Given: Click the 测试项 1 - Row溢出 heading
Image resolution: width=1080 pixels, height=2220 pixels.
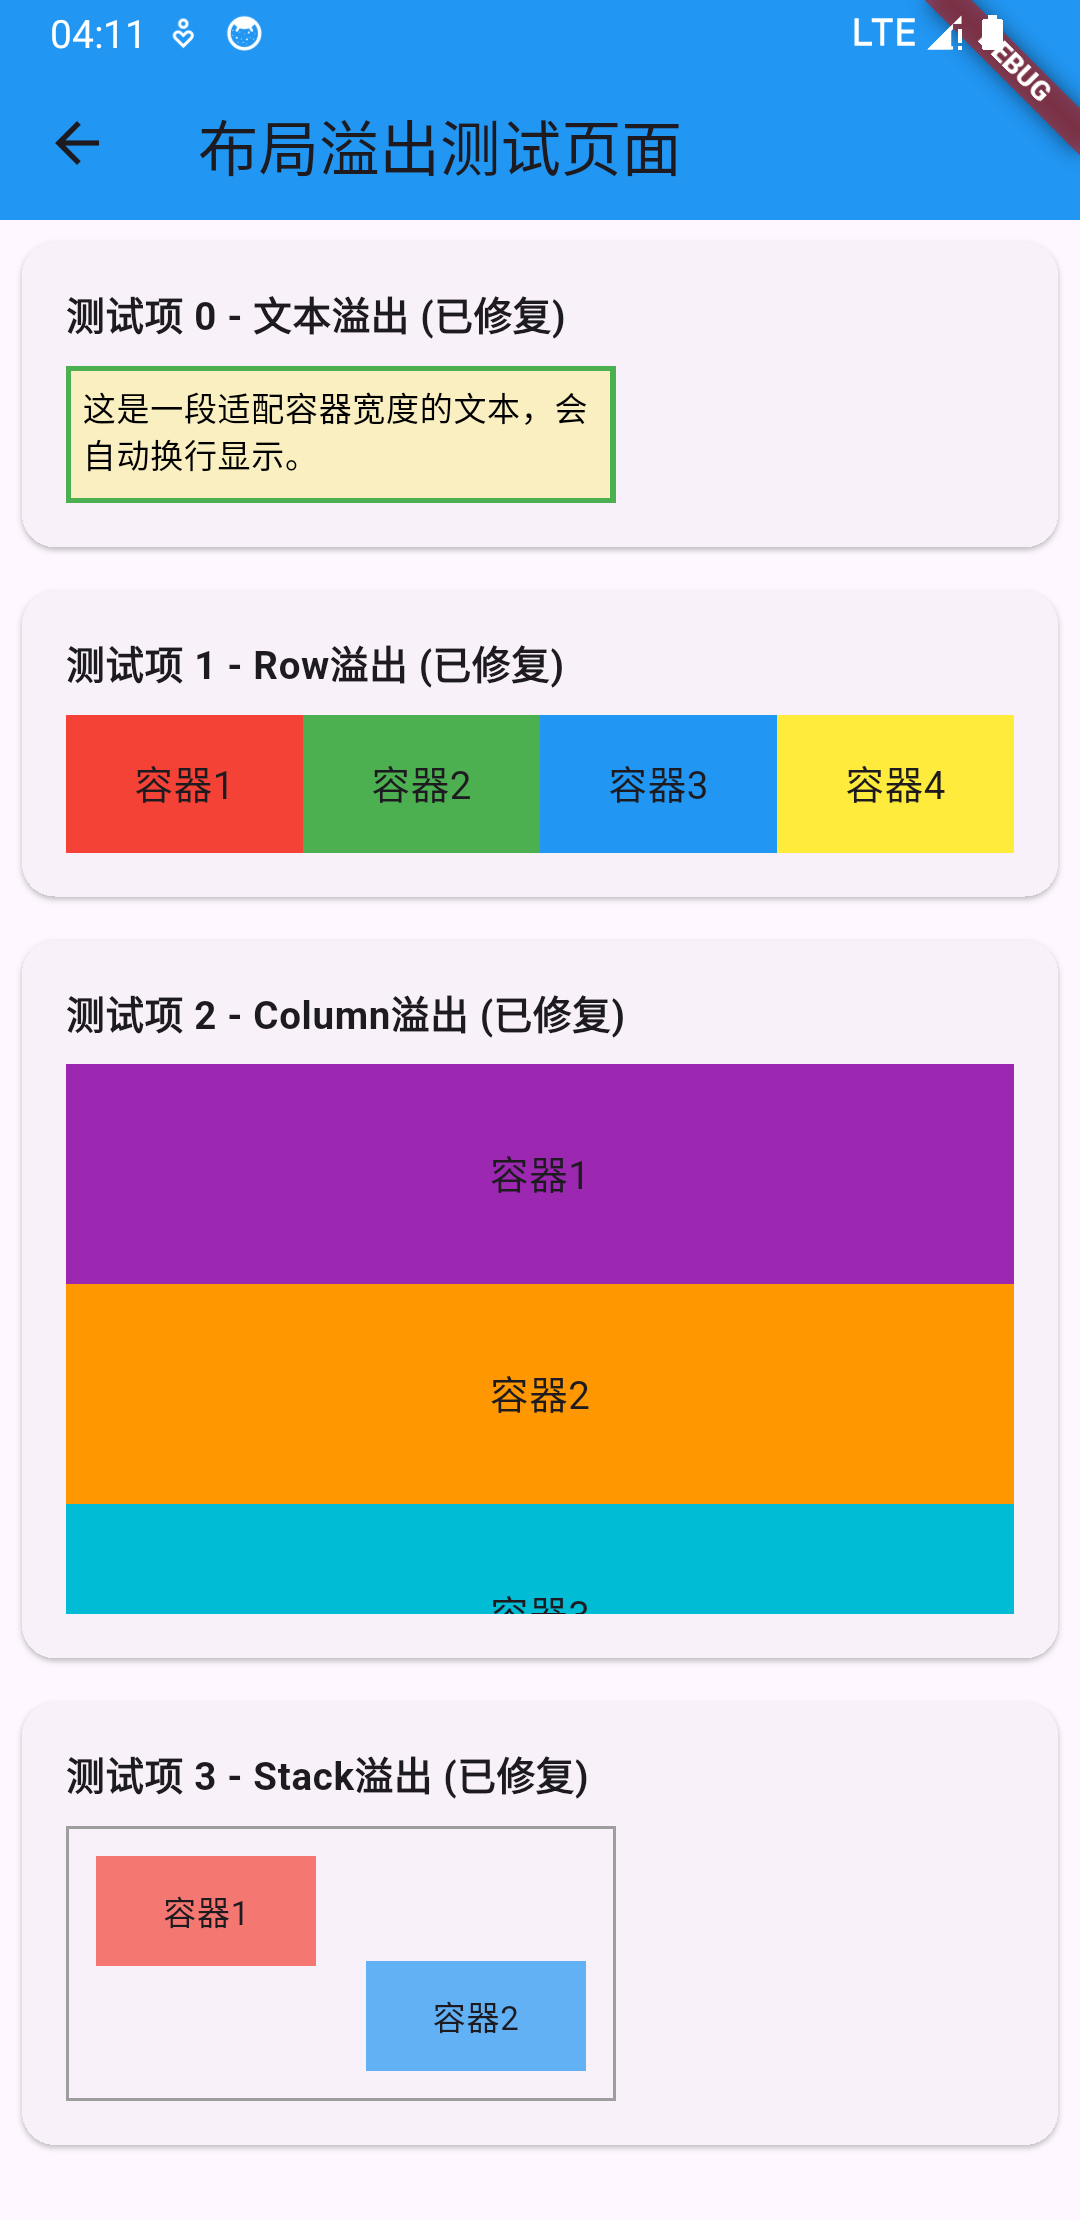Looking at the screenshot, I should point(314,664).
